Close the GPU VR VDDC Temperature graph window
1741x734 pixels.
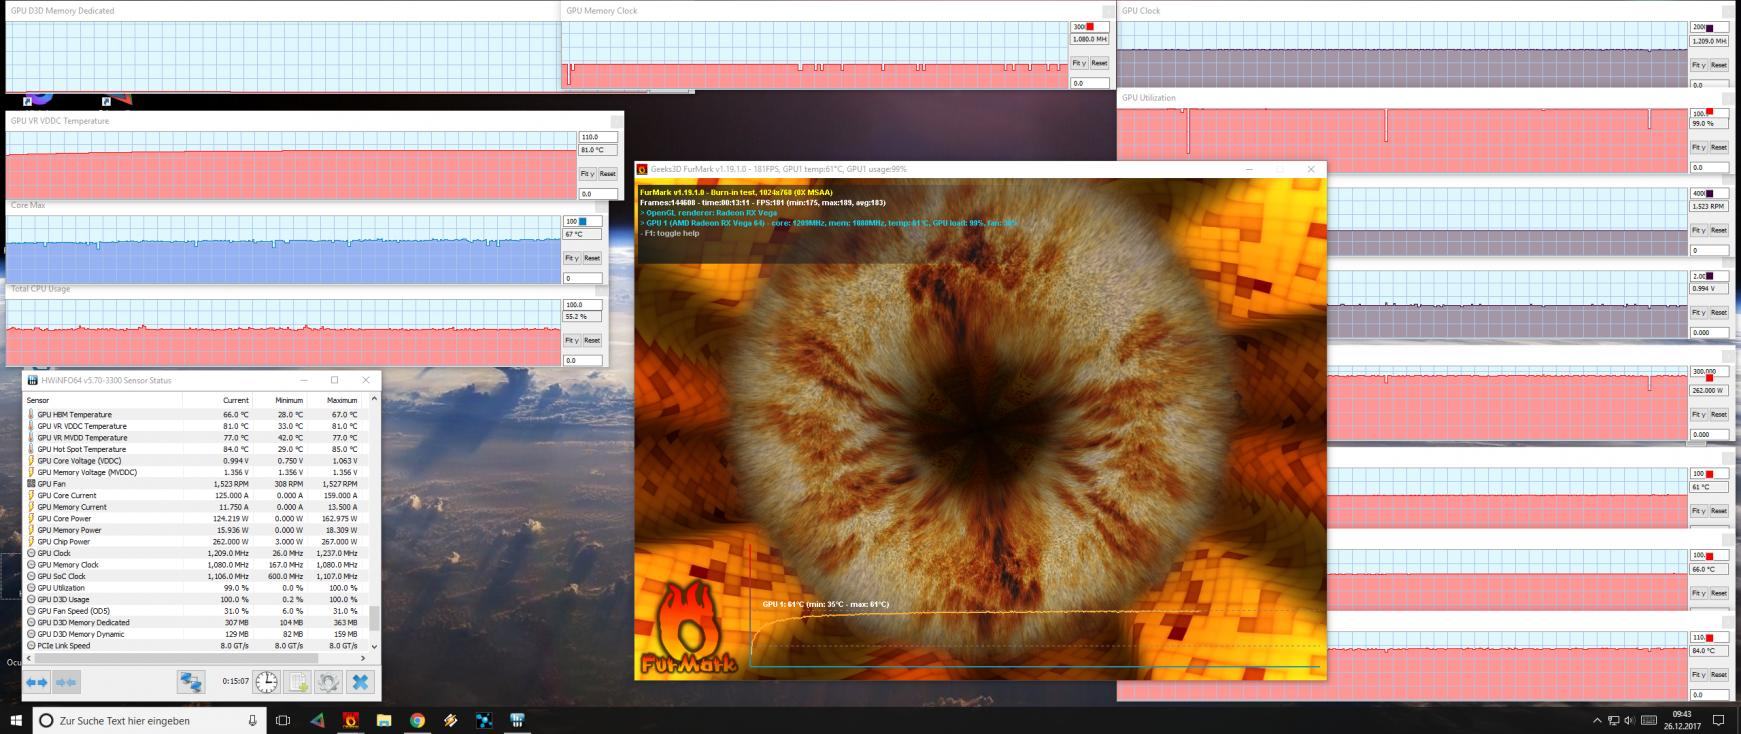coord(616,121)
